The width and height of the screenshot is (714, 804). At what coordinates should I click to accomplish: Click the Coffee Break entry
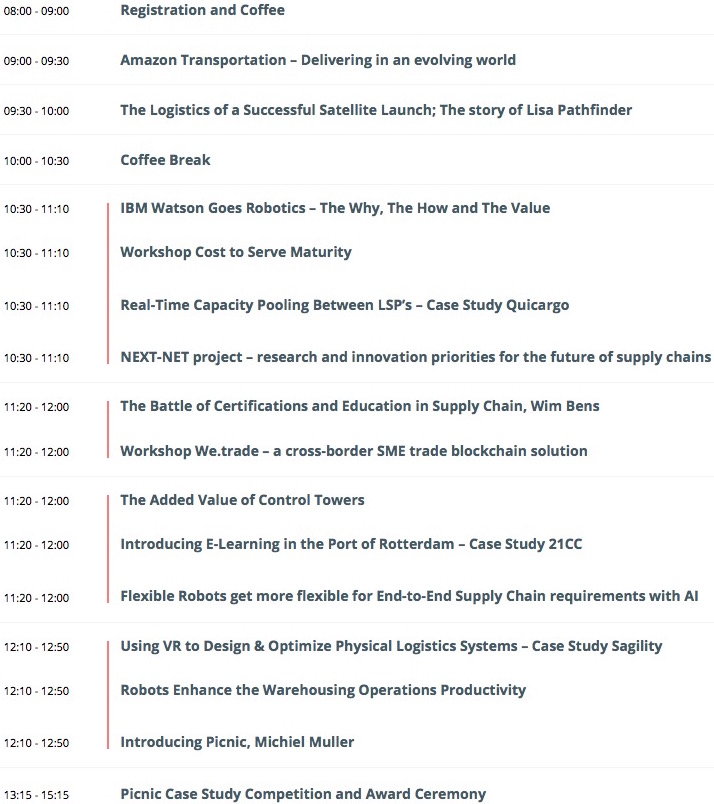[165, 160]
